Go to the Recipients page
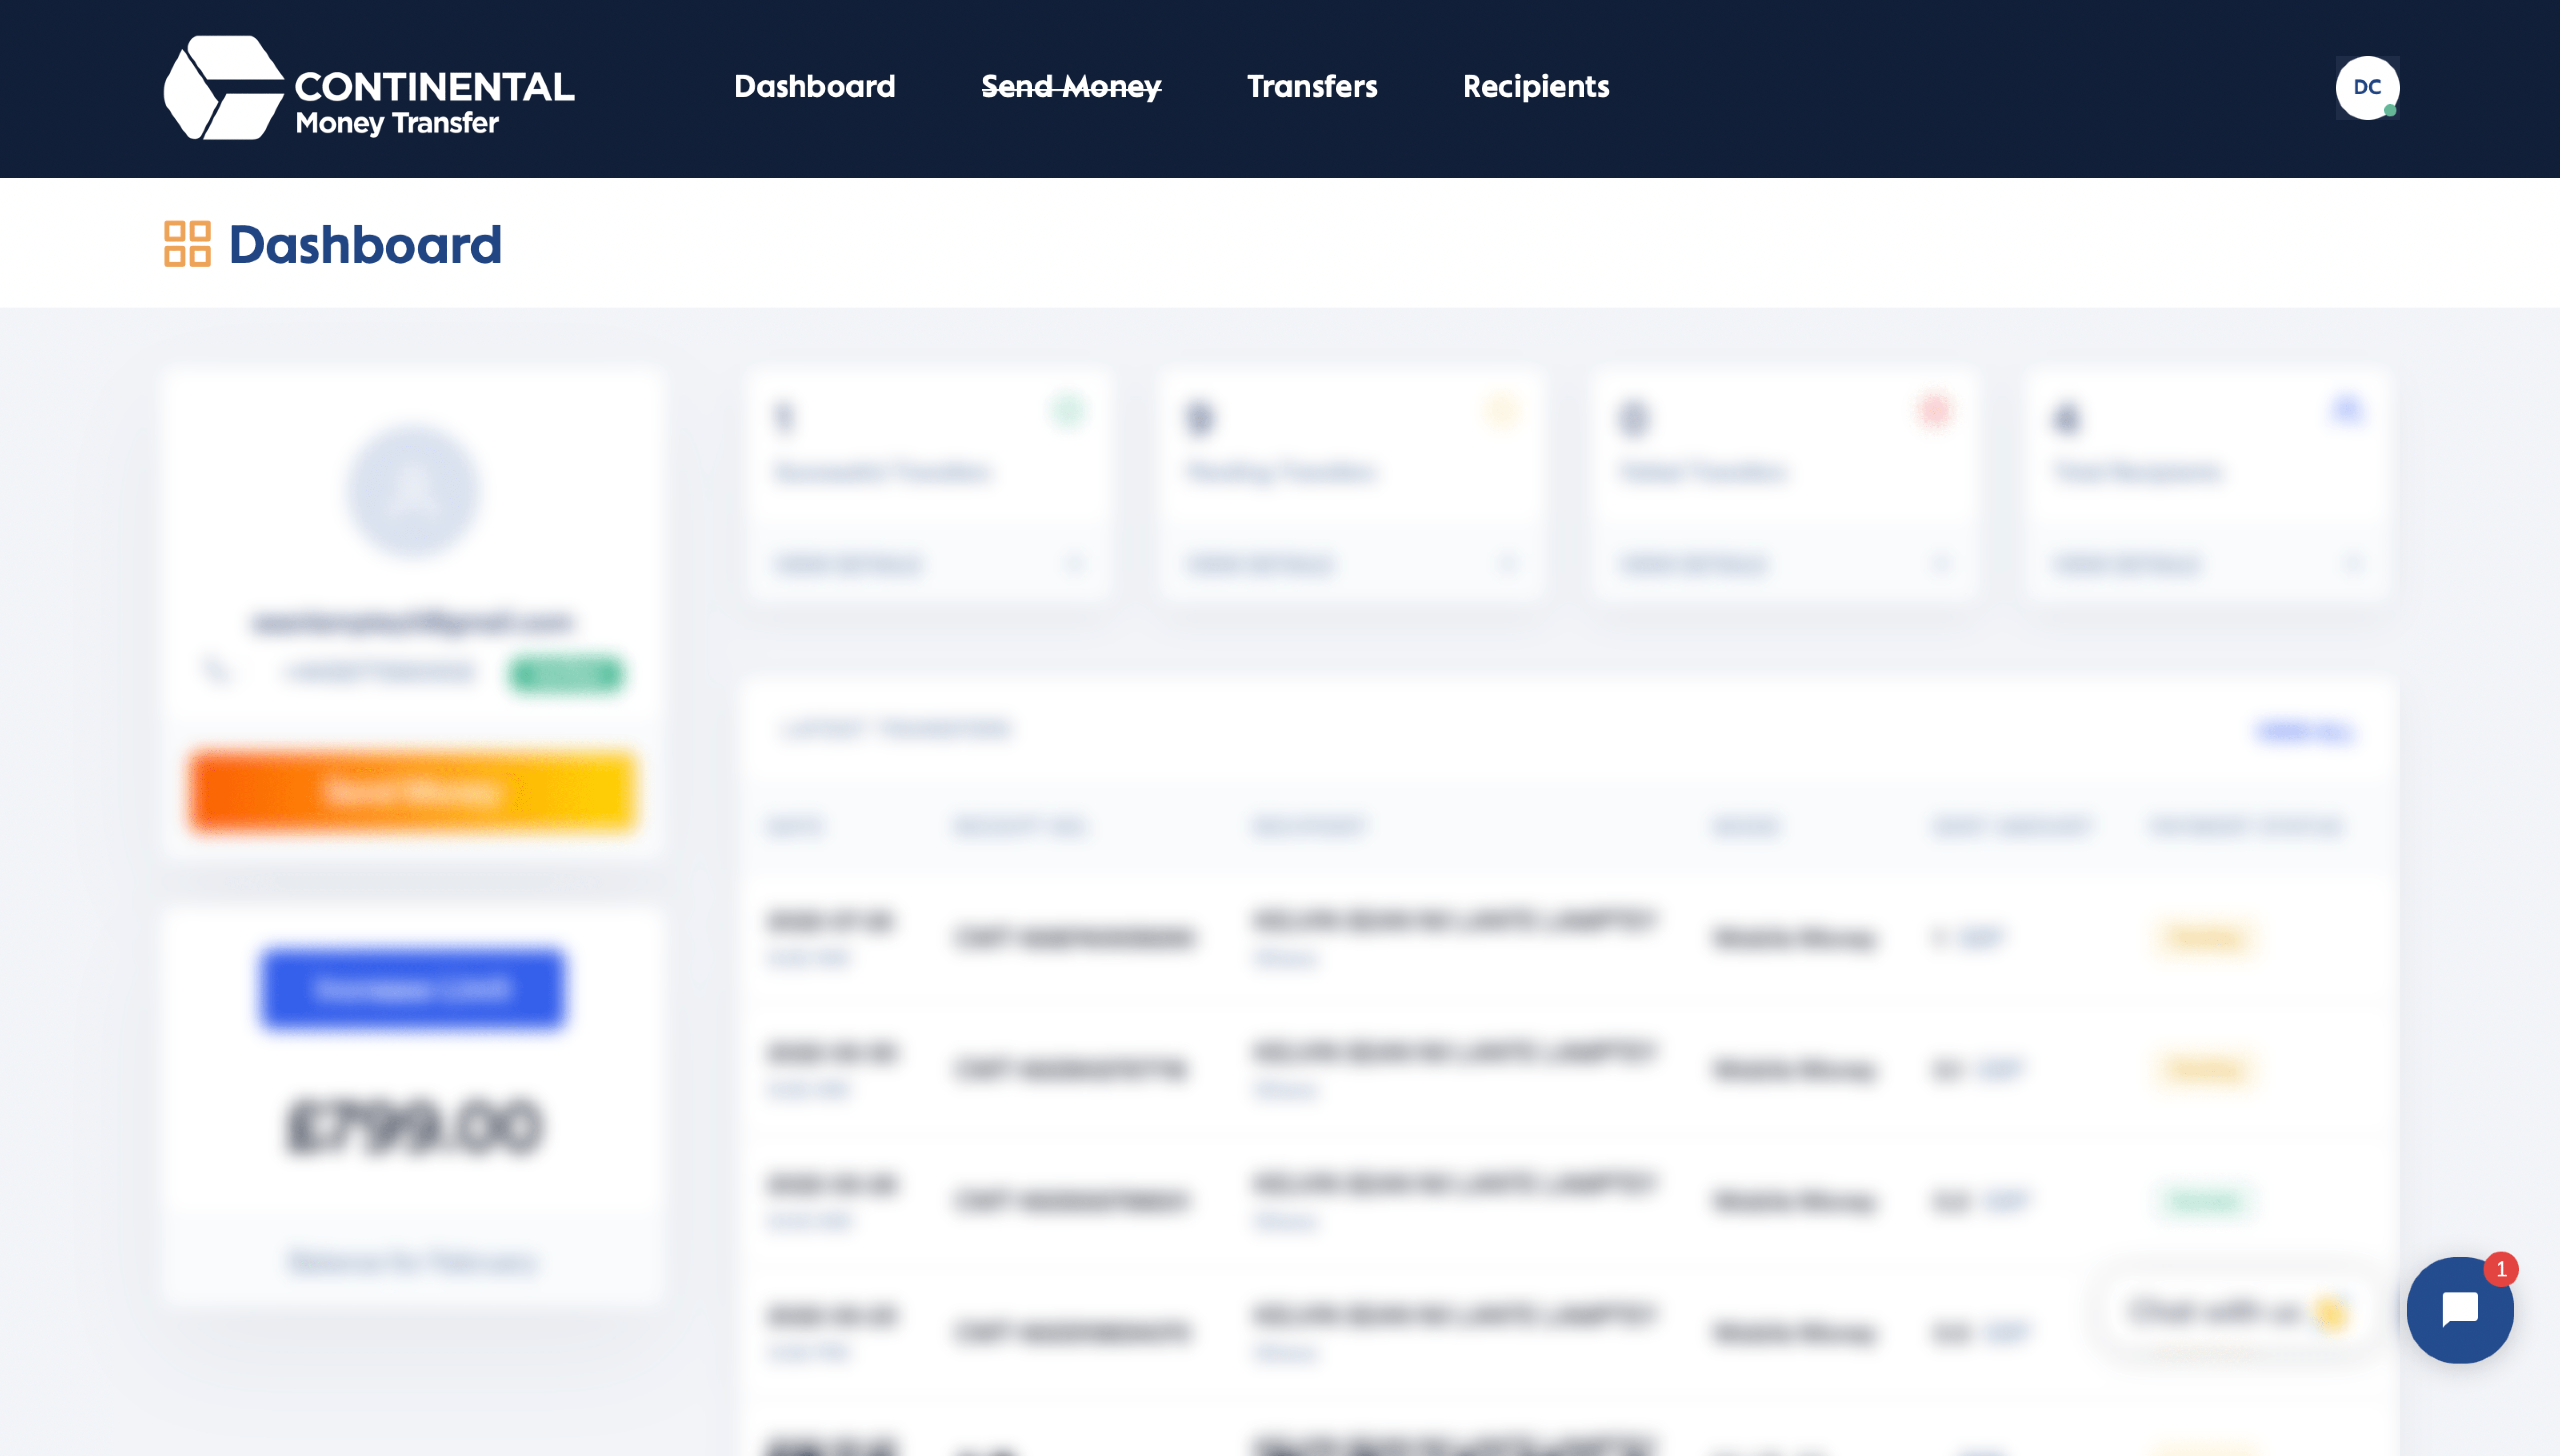Viewport: 2560px width, 1456px height. click(x=1536, y=87)
